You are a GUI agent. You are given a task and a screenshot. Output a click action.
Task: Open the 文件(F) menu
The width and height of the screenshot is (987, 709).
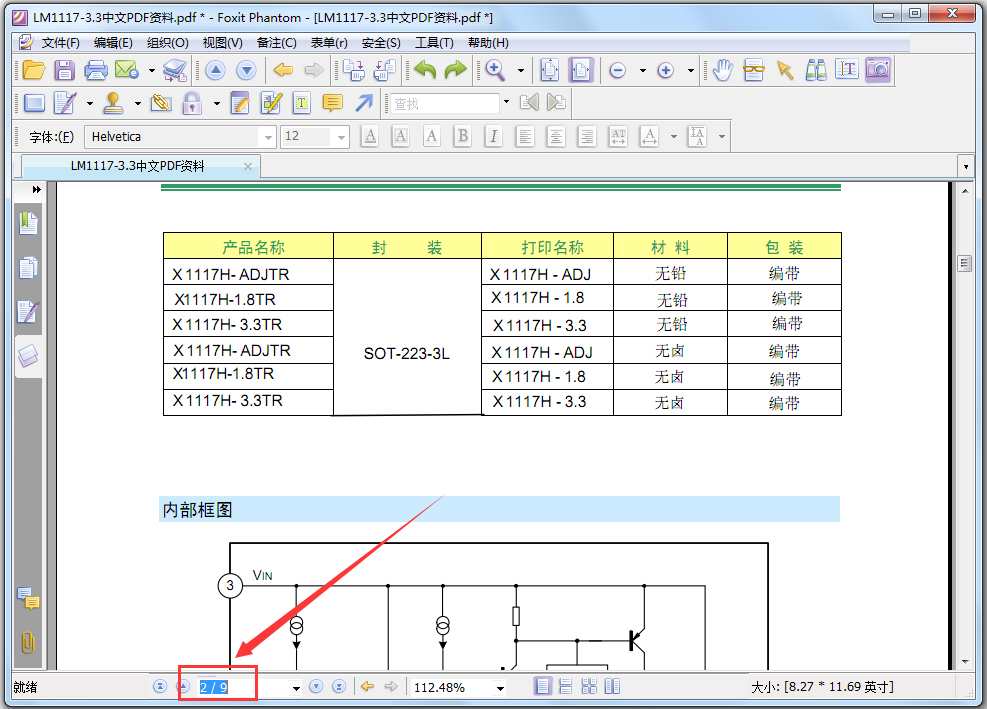60,43
